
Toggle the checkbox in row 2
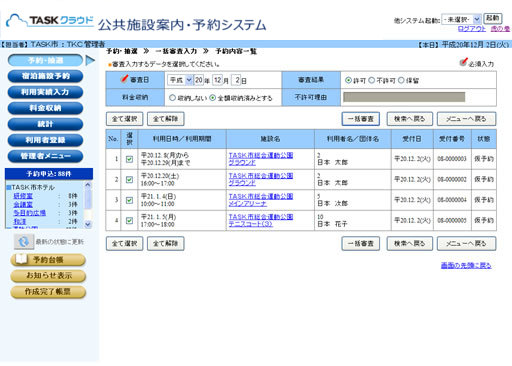click(x=129, y=180)
